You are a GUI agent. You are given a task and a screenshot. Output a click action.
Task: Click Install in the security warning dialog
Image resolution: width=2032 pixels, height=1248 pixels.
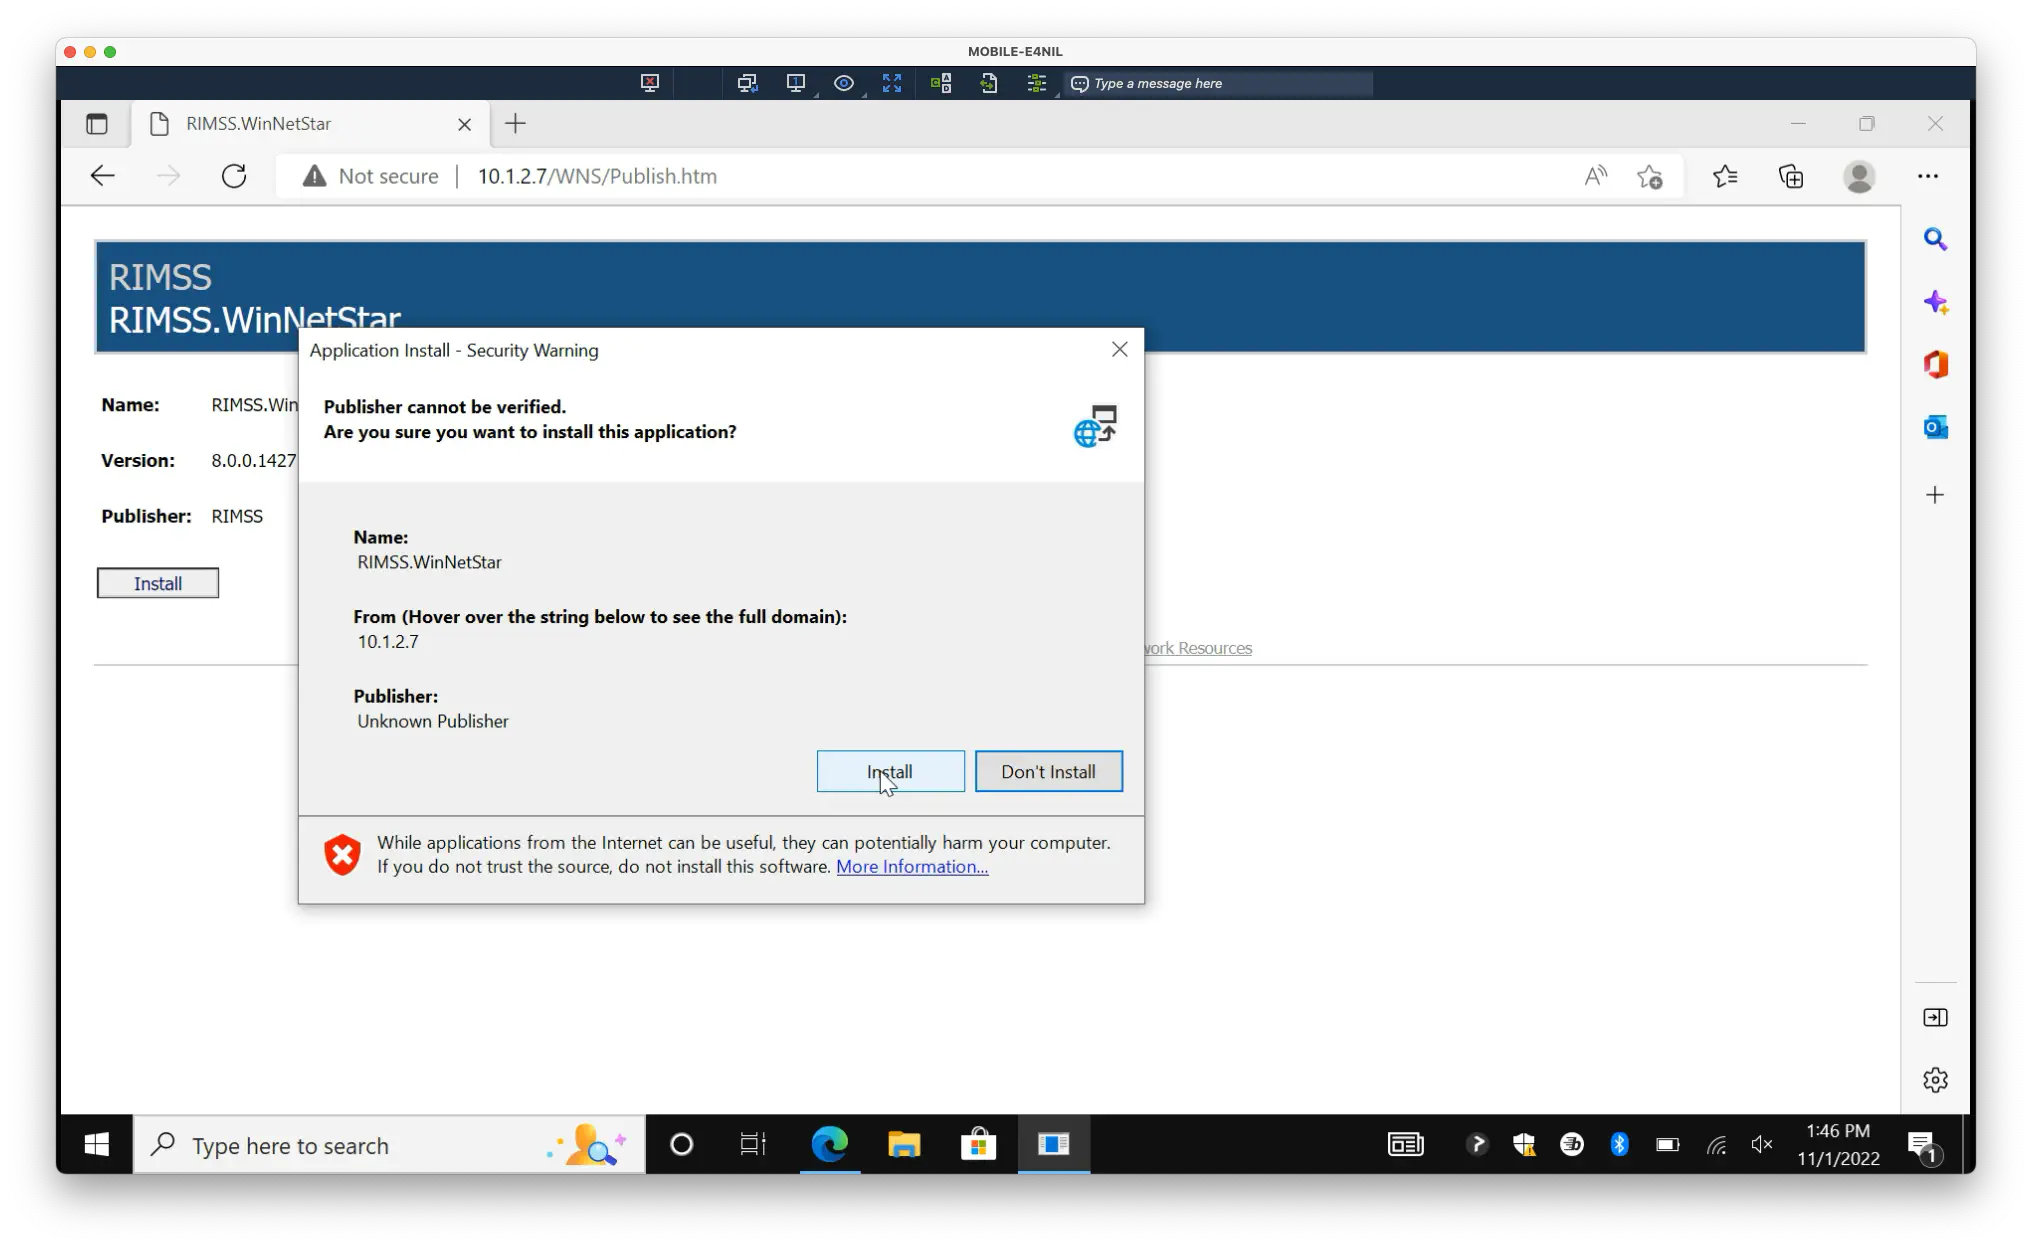[890, 771]
